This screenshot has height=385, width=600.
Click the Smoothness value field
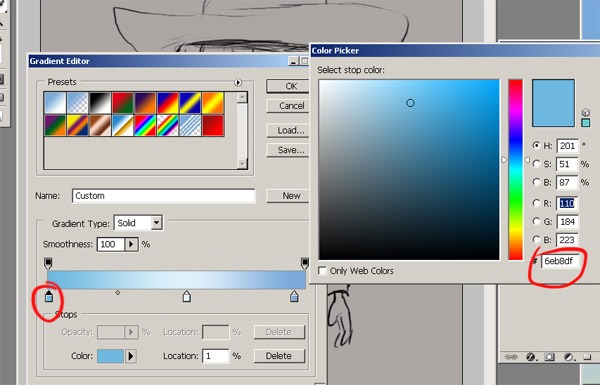(x=111, y=244)
